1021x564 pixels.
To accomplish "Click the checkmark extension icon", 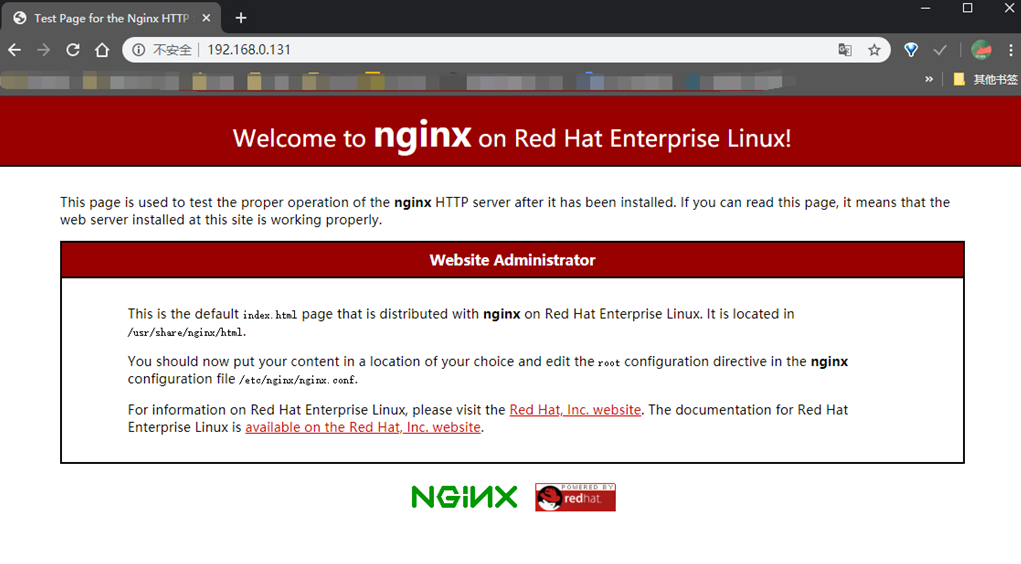I will [x=940, y=50].
